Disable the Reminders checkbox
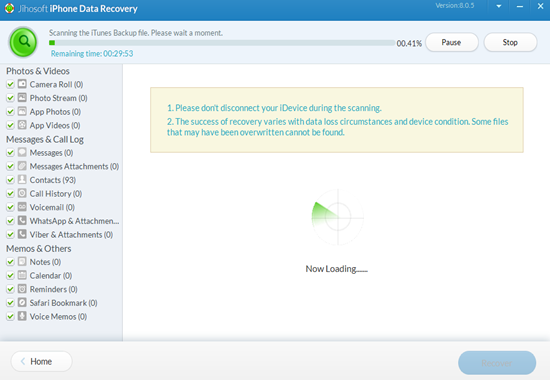Screen dimensions: 550x380 11,289
